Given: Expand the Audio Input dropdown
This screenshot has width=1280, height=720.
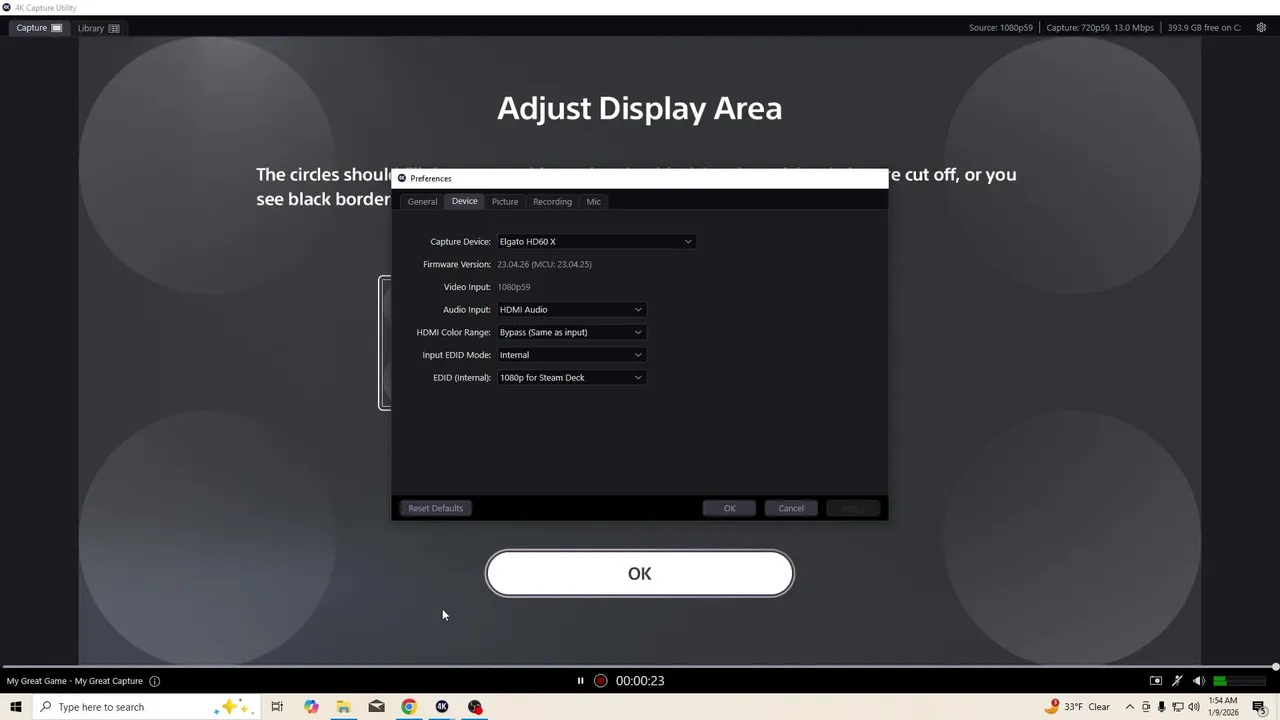Looking at the screenshot, I should coord(571,310).
